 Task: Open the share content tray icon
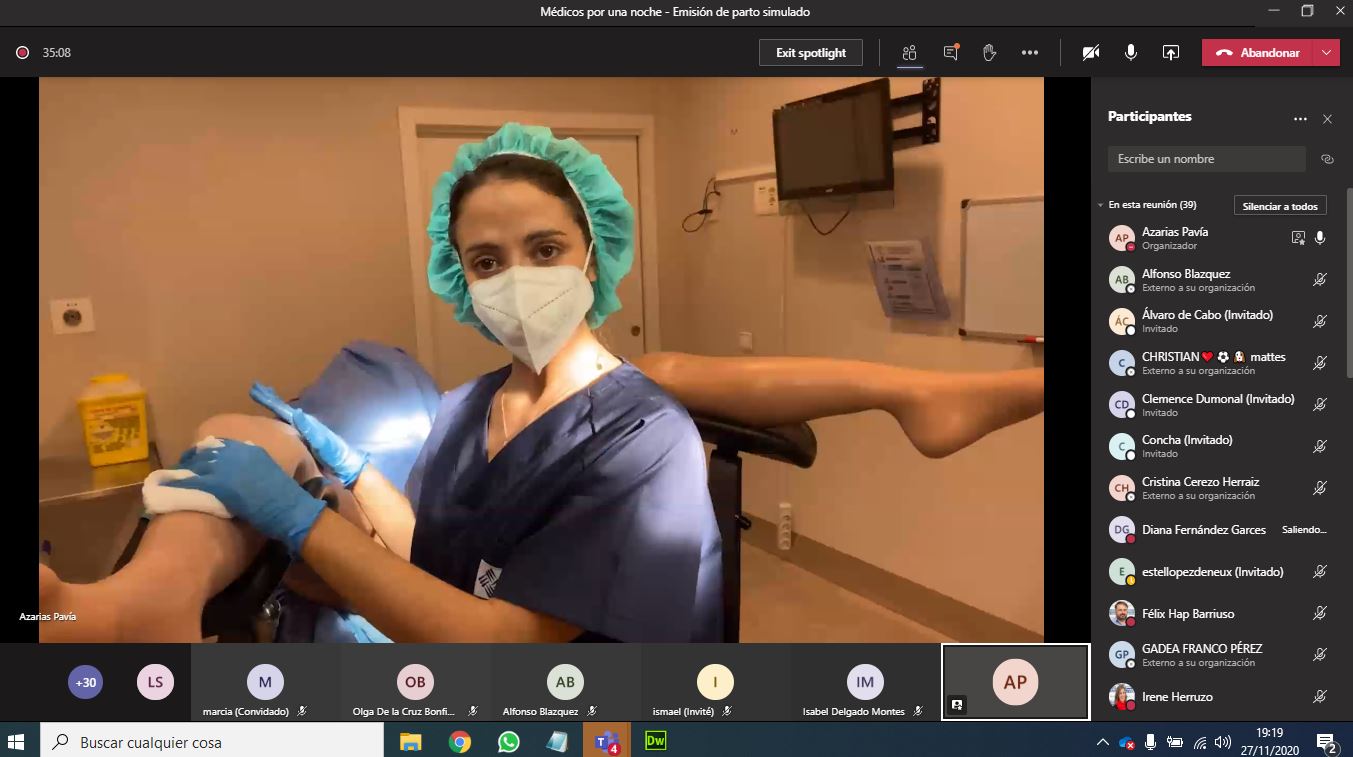[1171, 53]
